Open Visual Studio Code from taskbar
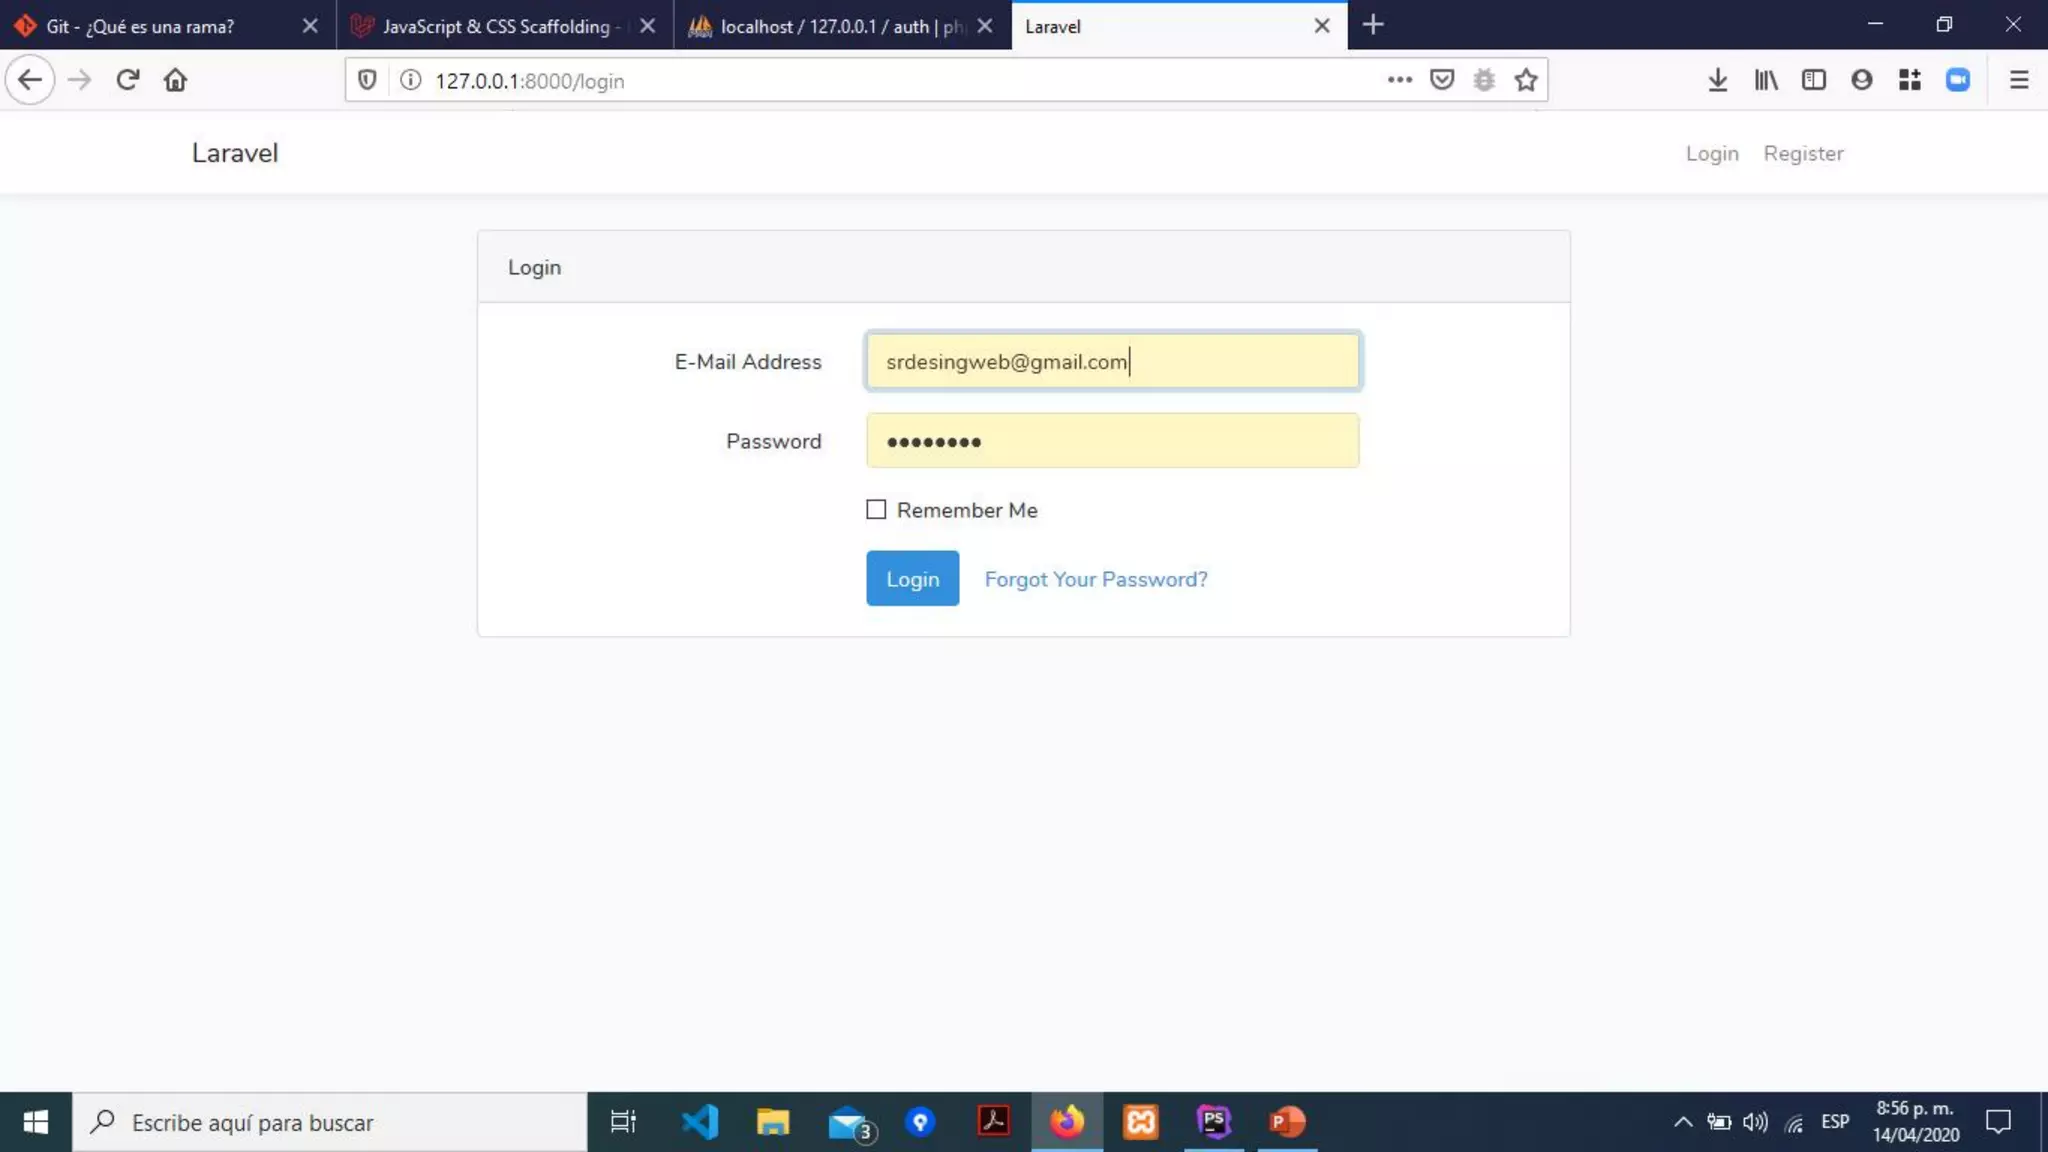This screenshot has height=1152, width=2048. pos(699,1122)
